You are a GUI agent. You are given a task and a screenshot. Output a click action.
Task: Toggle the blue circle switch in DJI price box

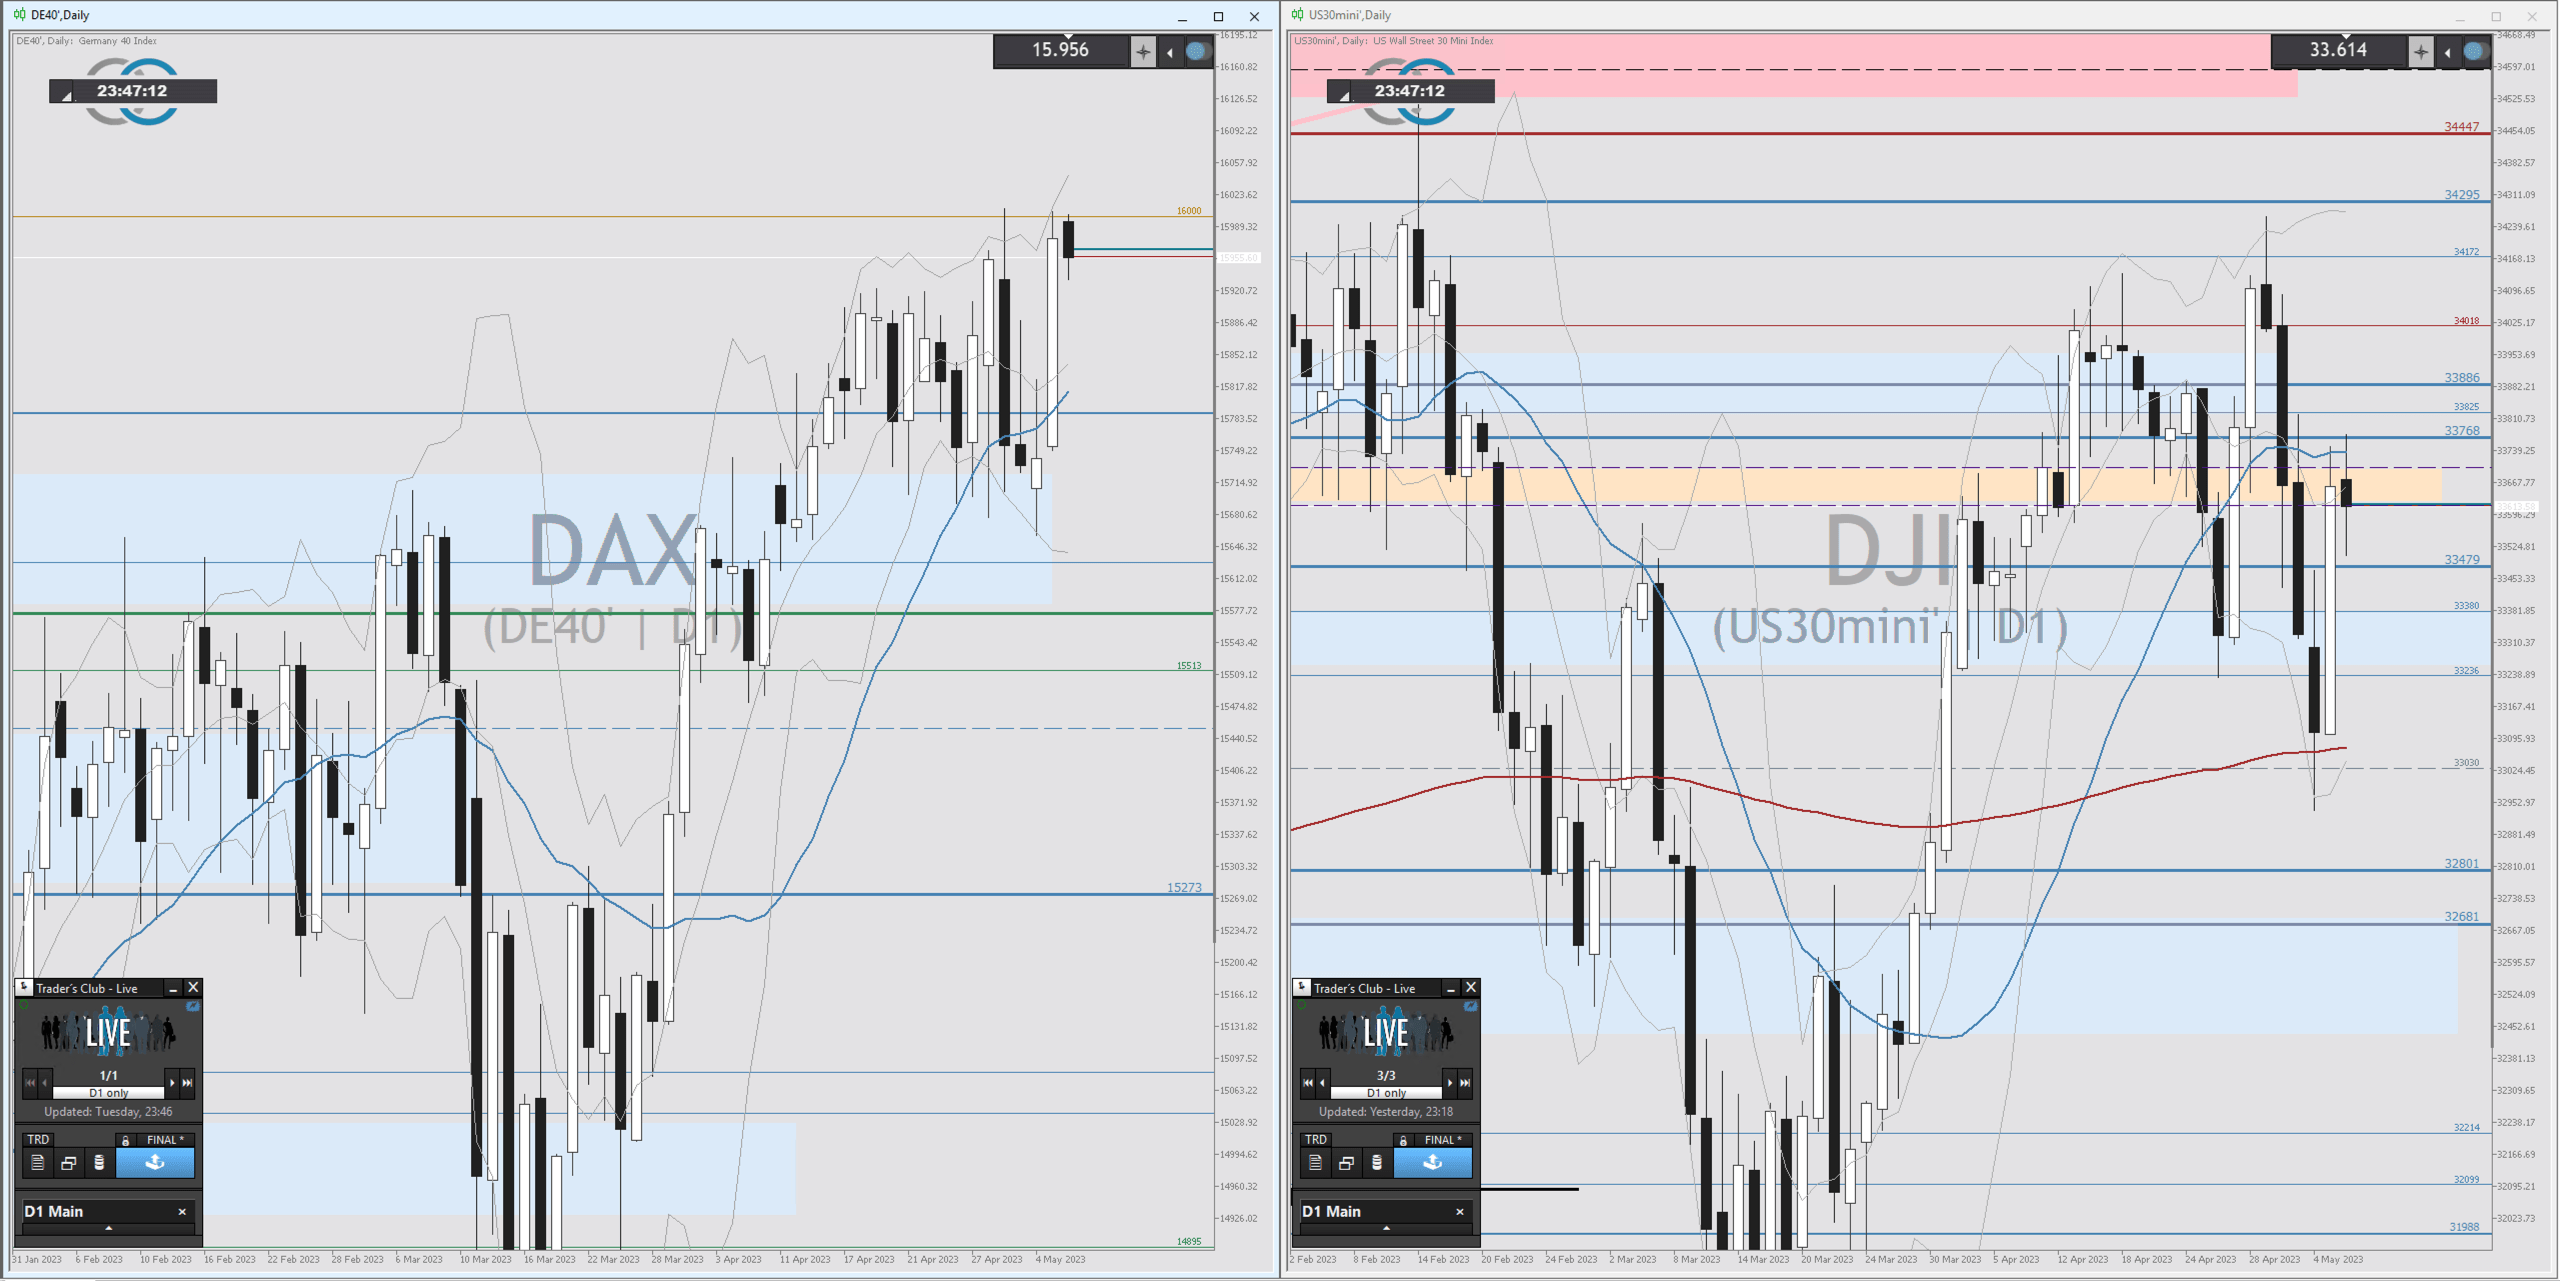click(2475, 51)
